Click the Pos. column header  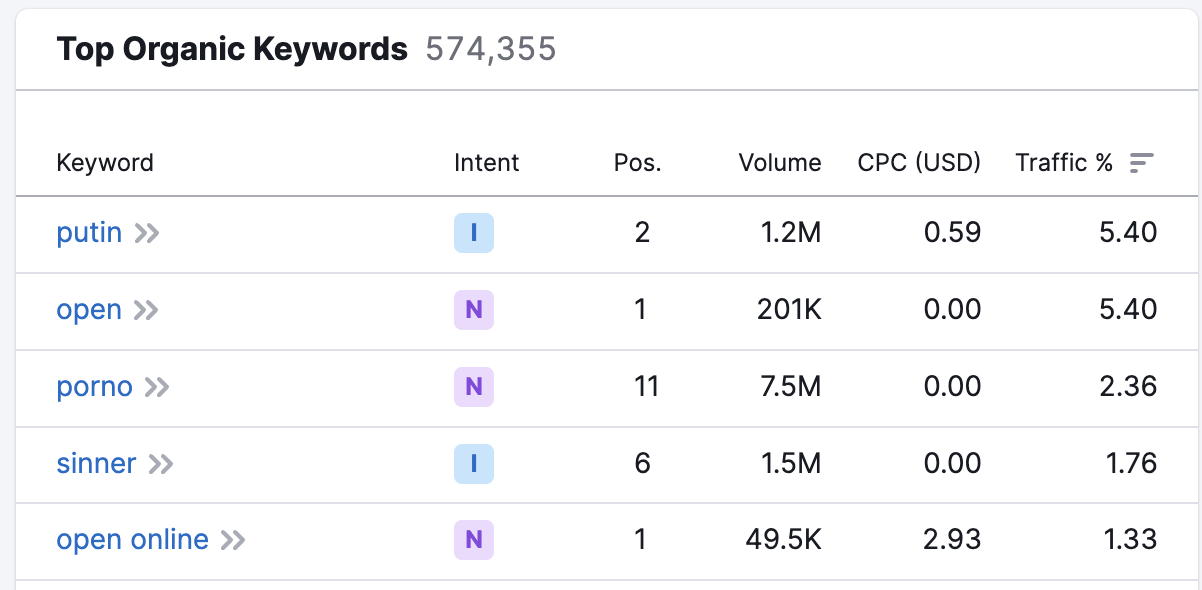point(638,163)
